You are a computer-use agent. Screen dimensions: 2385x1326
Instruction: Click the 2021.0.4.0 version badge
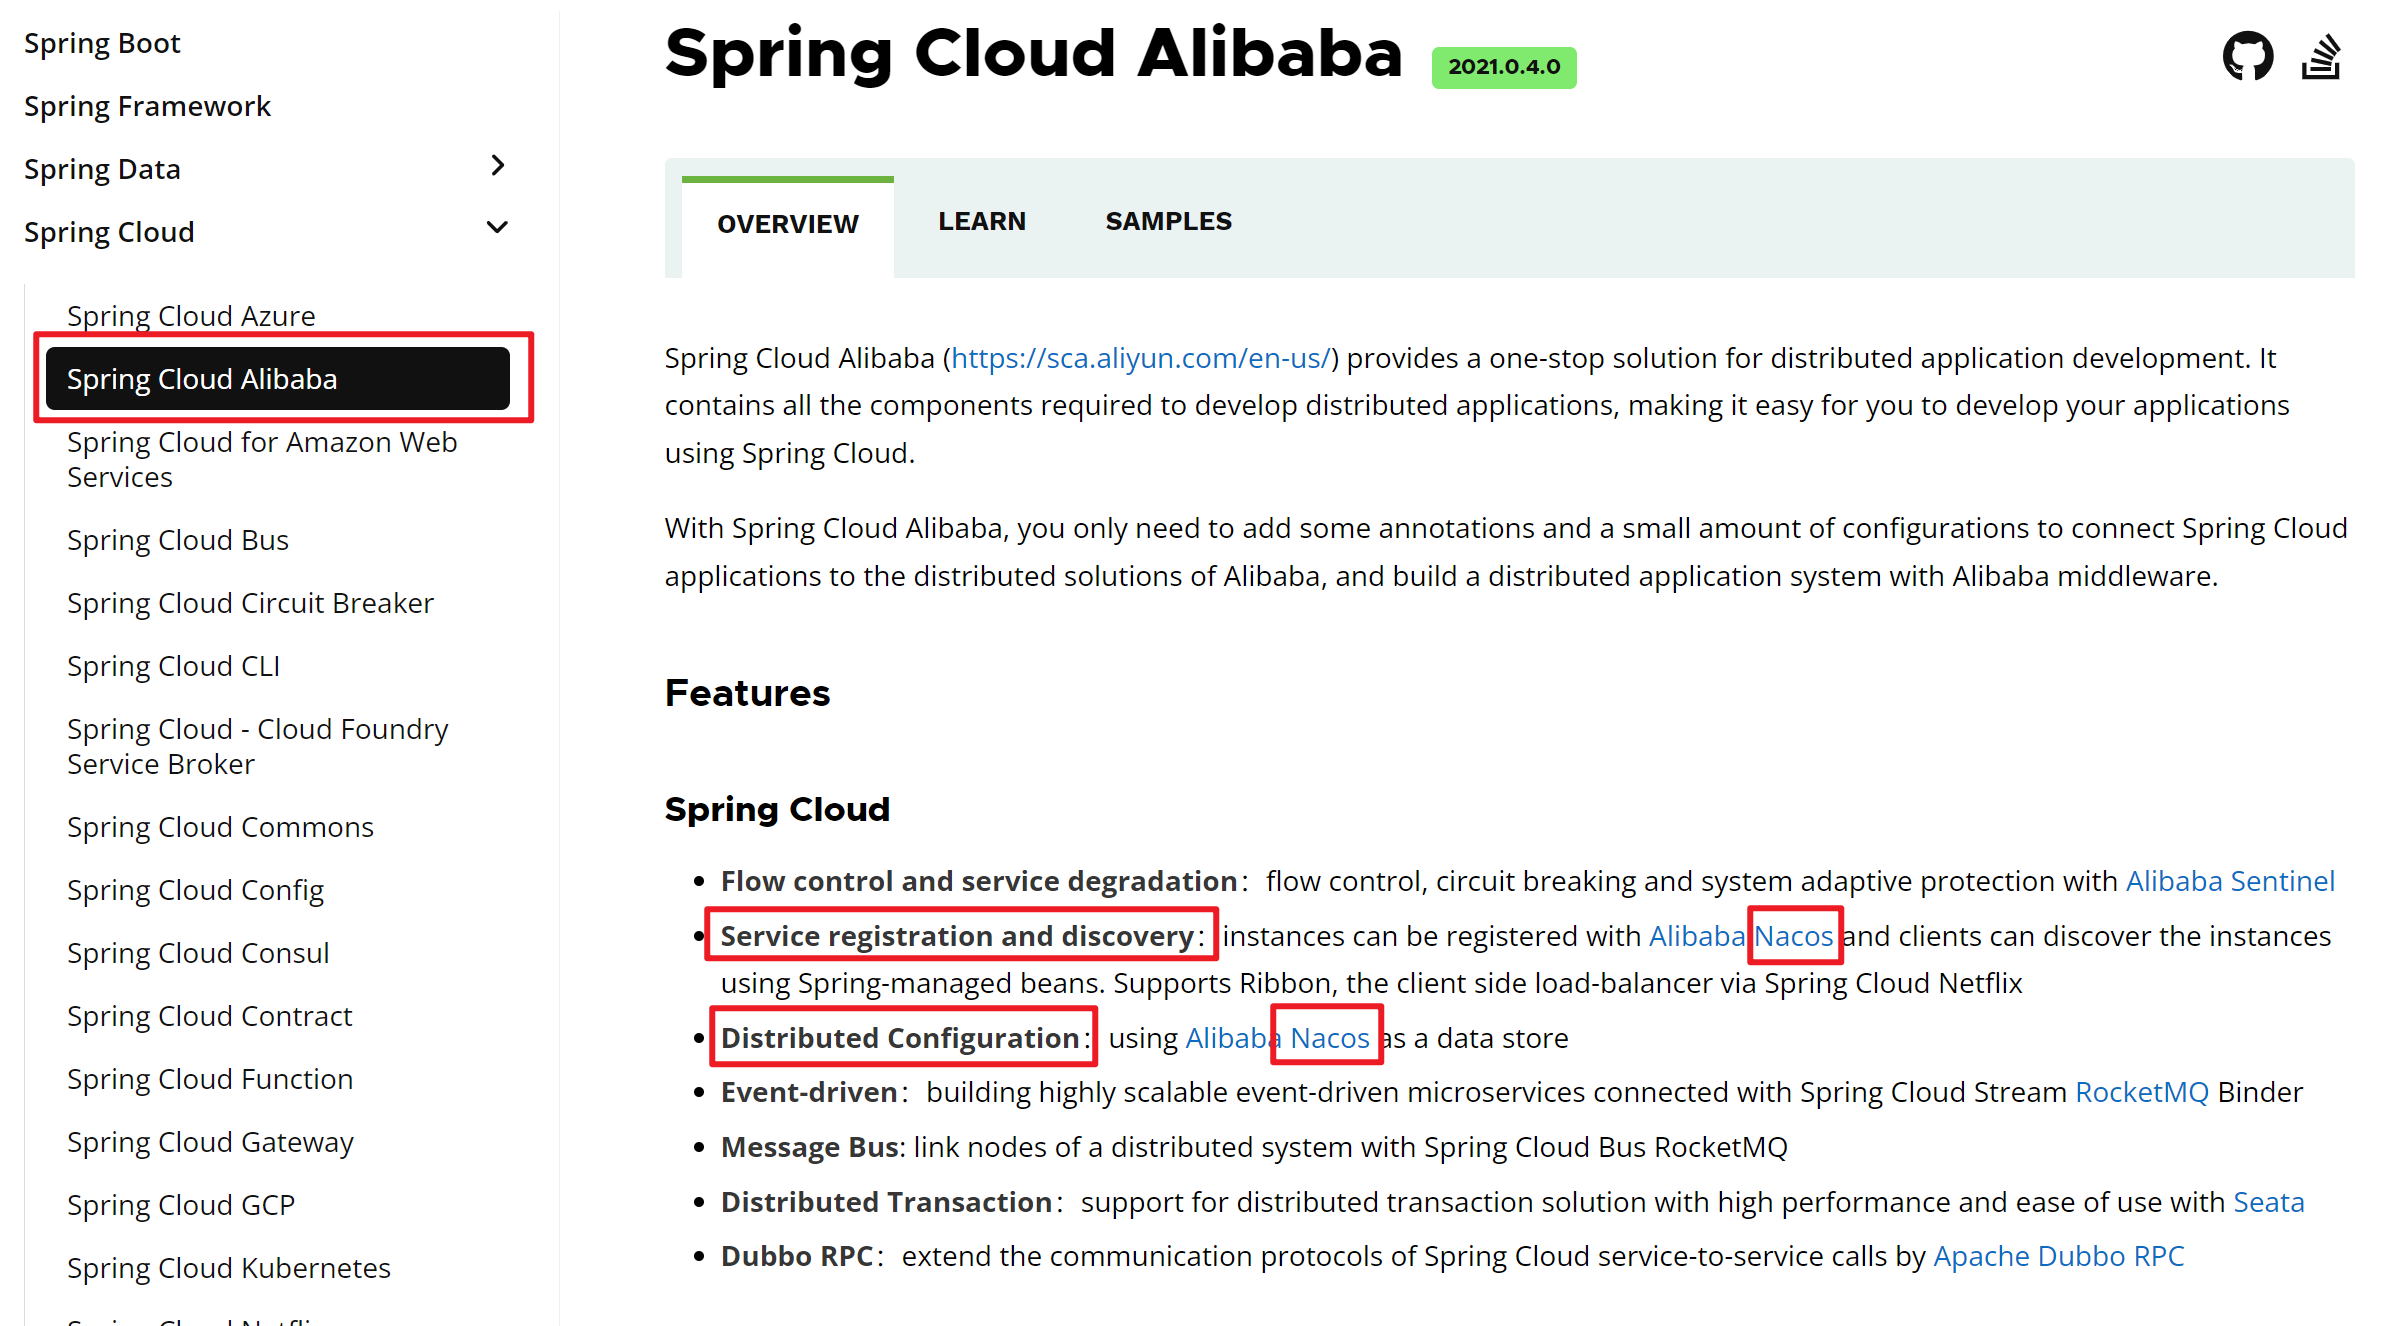1503,67
